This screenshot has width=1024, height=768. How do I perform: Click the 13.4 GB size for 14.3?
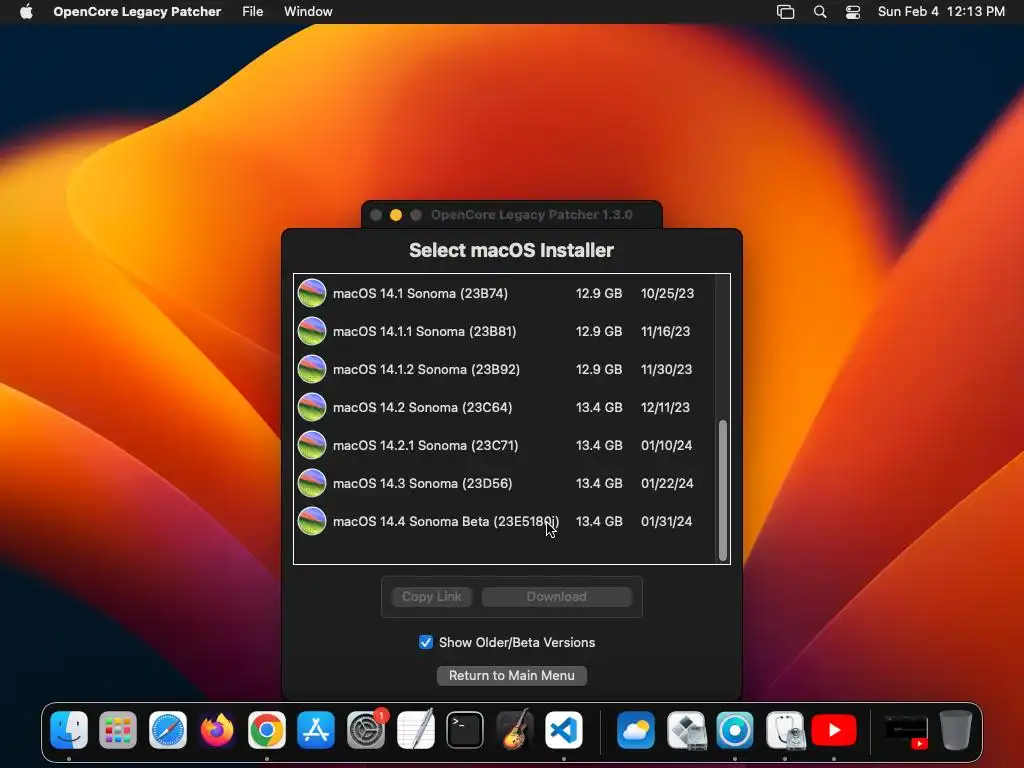coord(599,483)
